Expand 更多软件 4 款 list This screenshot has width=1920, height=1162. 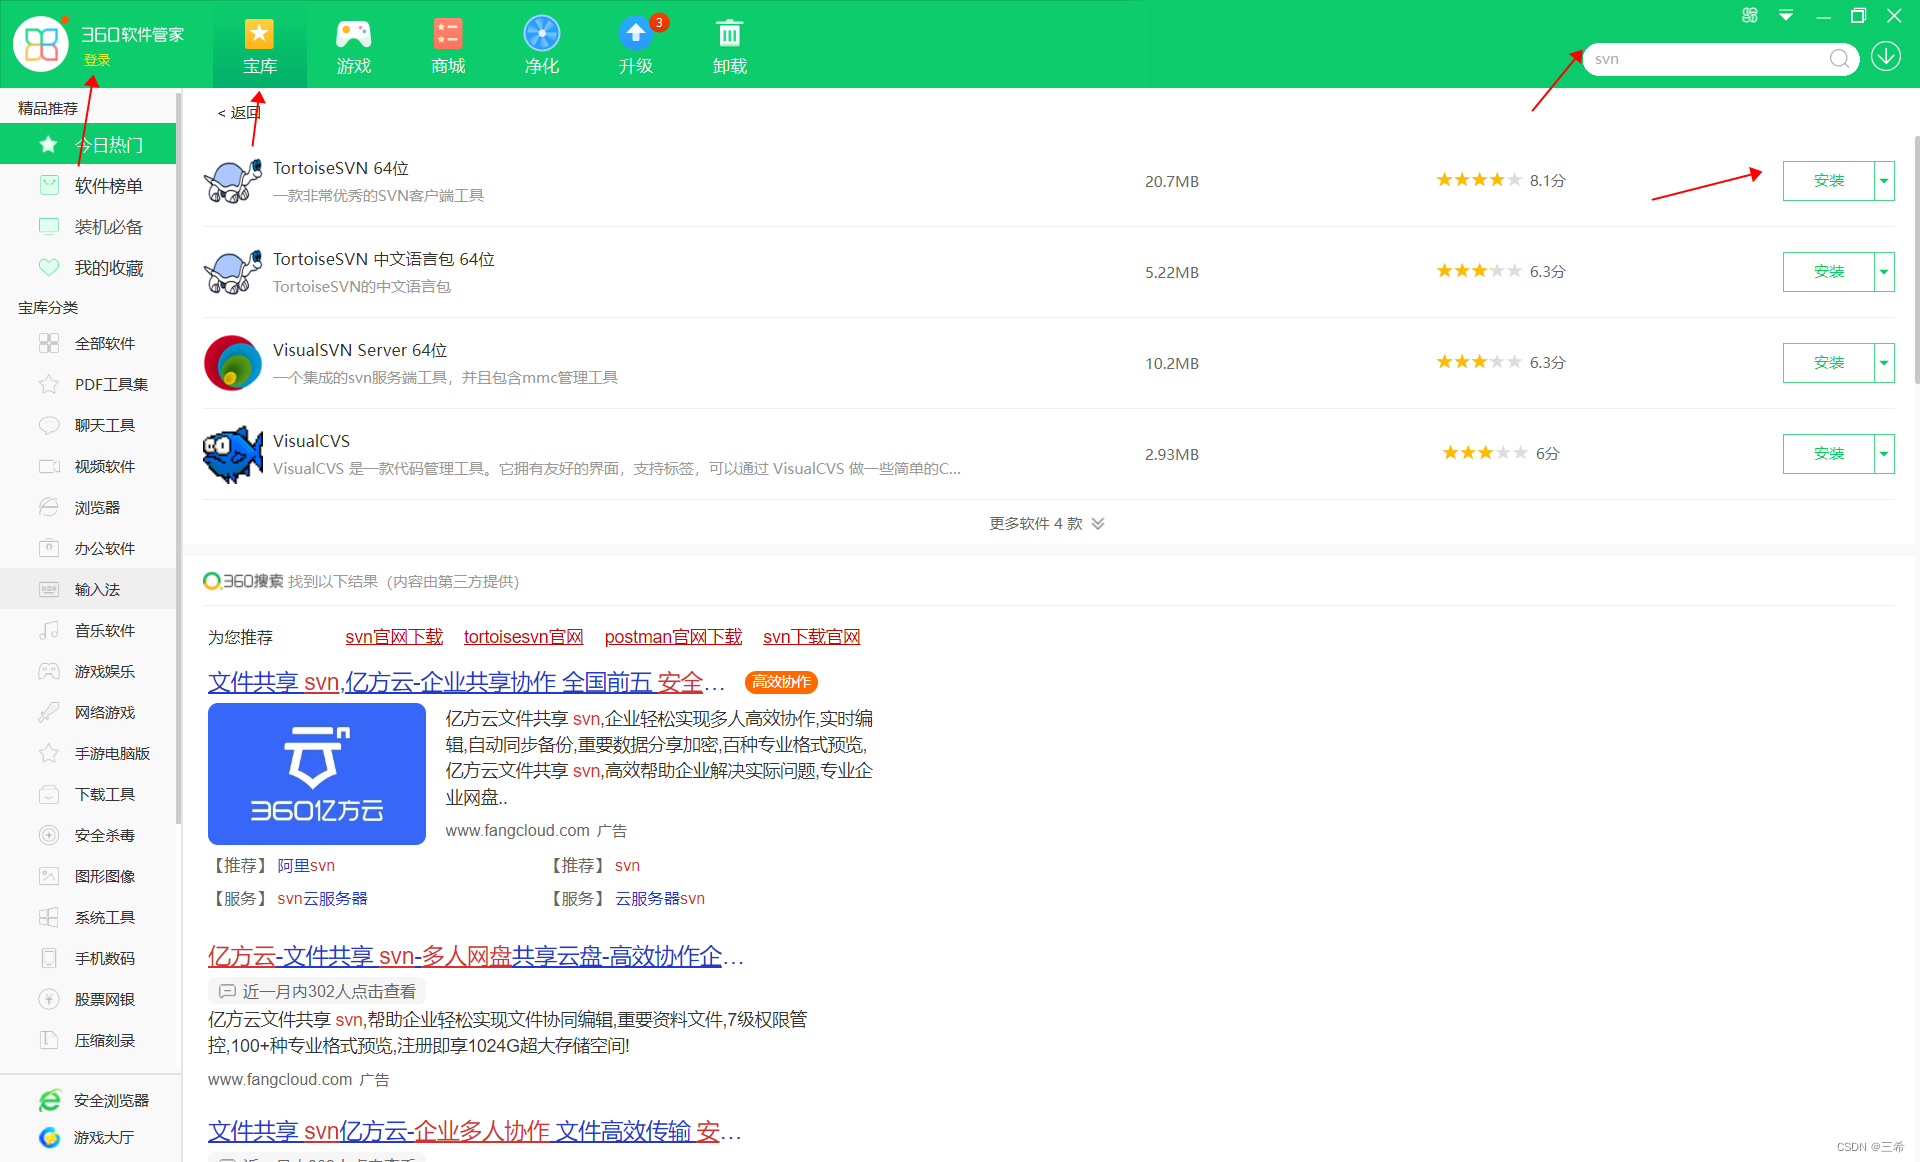click(x=1046, y=523)
